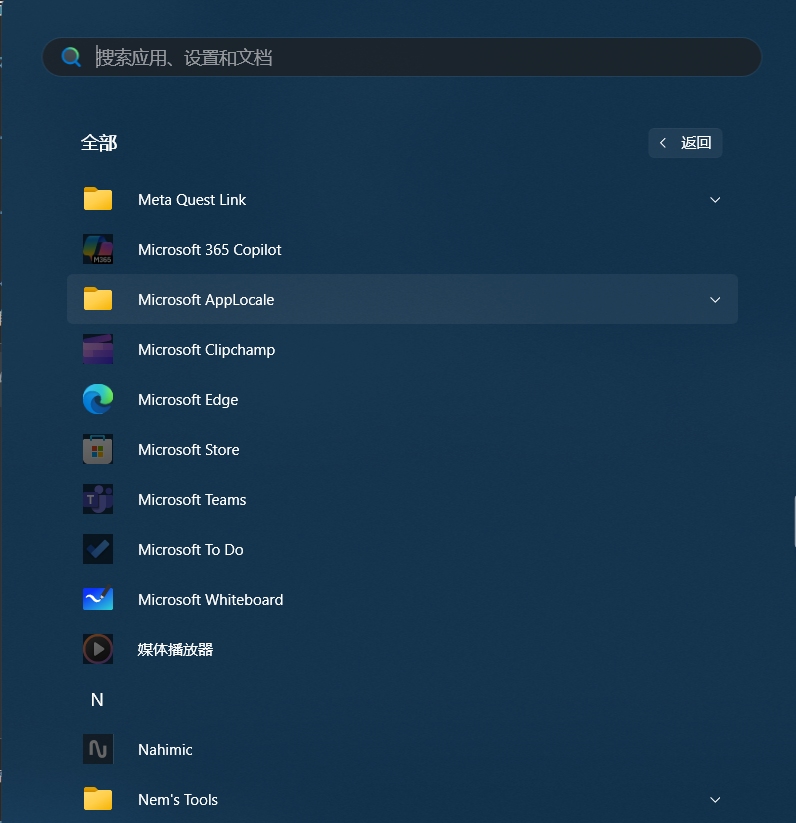Launch Microsoft 365 Copilot via its icon
Image resolution: width=796 pixels, height=823 pixels.
[98, 249]
